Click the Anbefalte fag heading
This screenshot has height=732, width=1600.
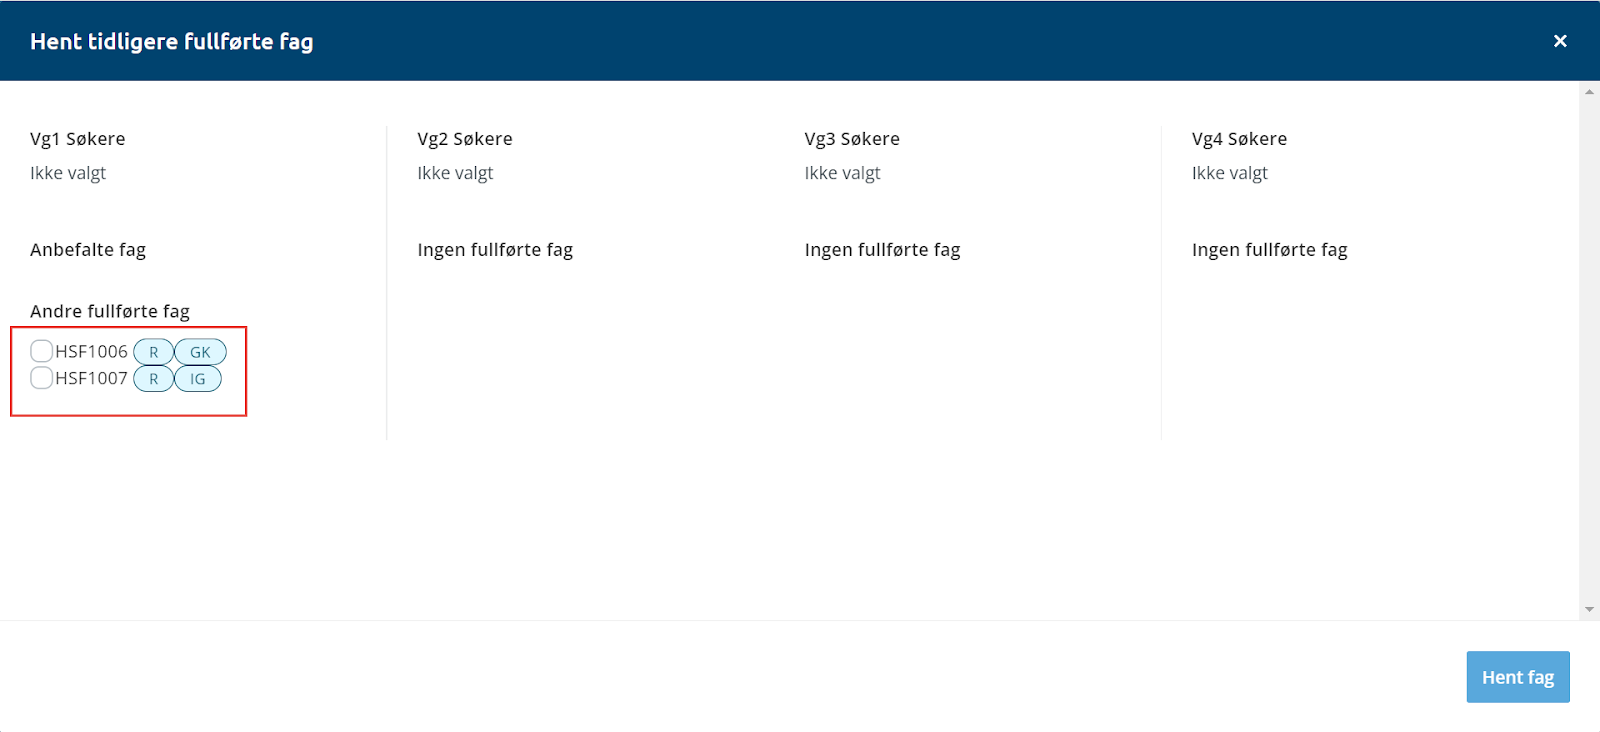click(x=88, y=250)
